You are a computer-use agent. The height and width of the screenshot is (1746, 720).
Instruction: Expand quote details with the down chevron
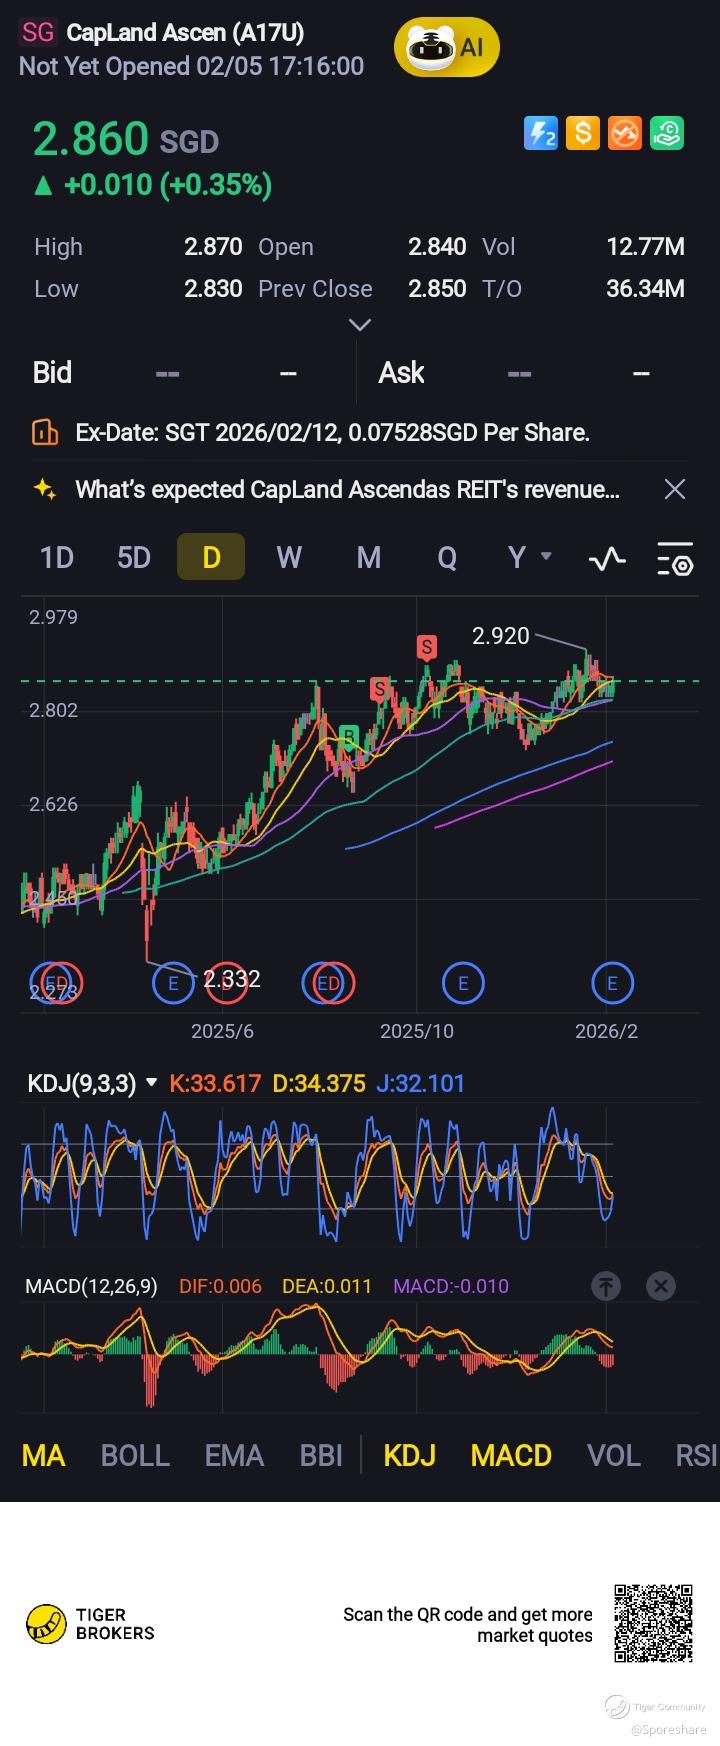[359, 324]
